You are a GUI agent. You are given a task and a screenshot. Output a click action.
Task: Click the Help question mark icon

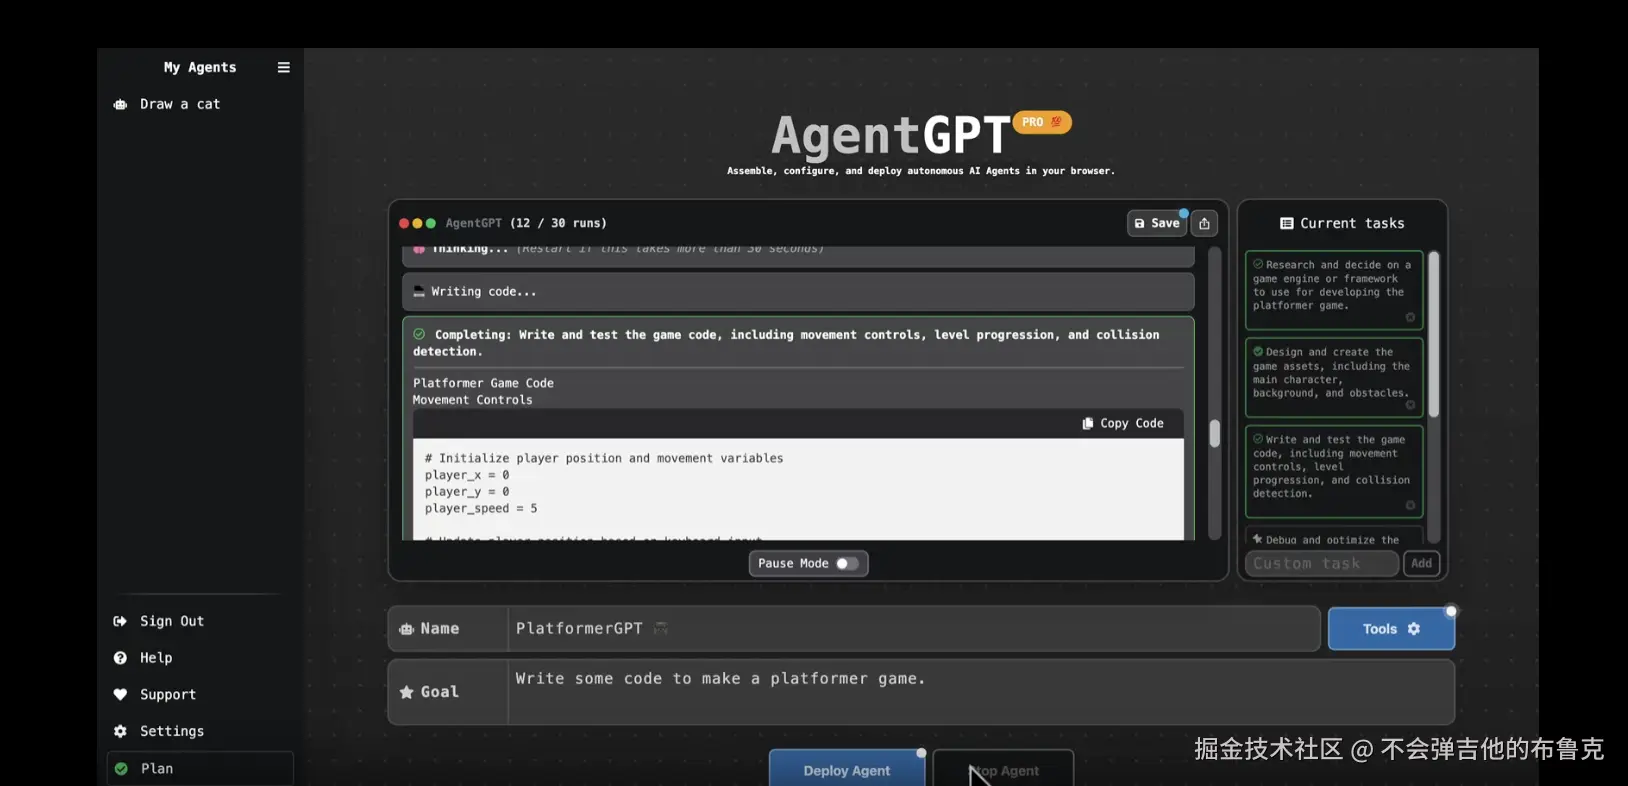point(120,658)
